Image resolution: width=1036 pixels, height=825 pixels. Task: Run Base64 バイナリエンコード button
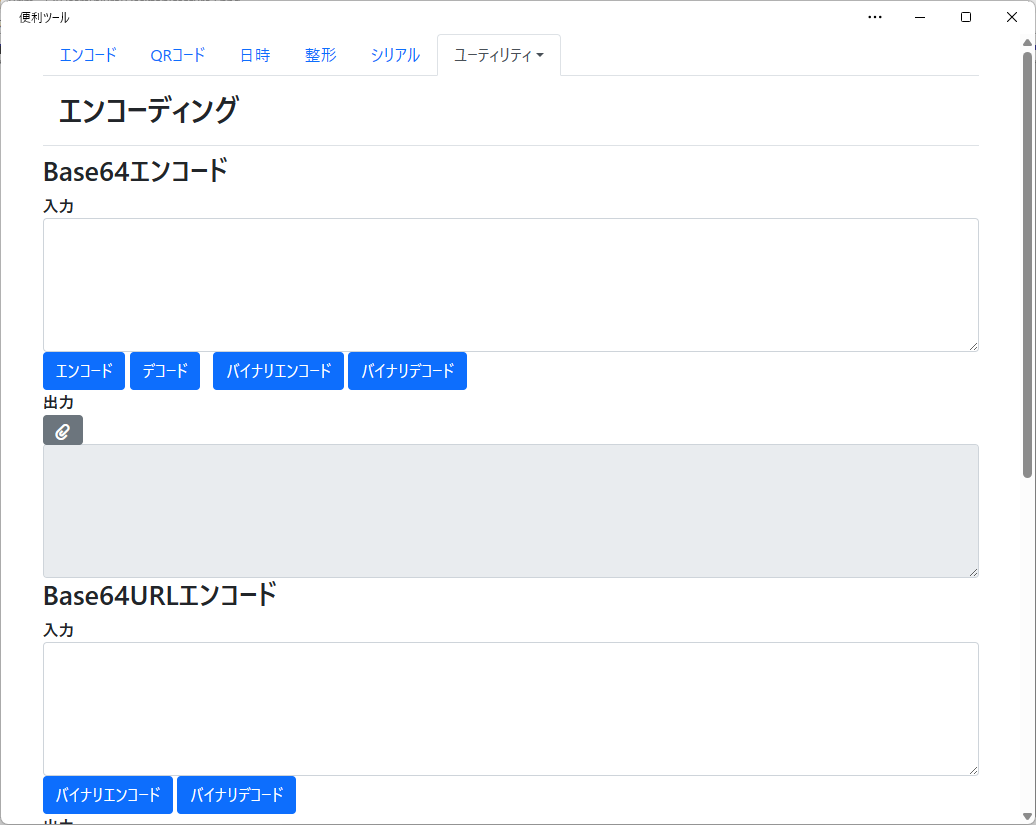tap(278, 371)
